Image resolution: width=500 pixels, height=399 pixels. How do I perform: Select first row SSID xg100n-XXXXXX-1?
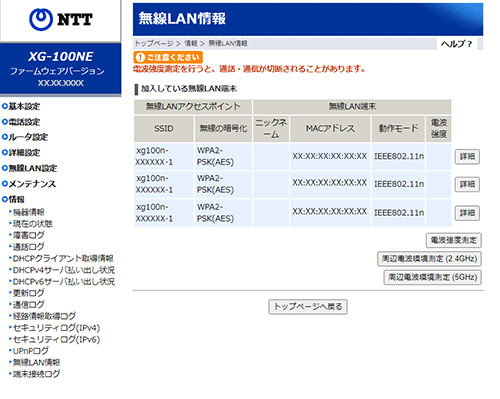164,156
